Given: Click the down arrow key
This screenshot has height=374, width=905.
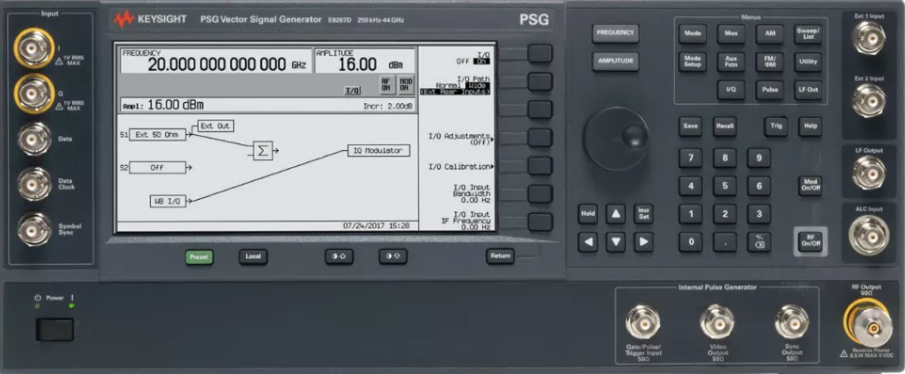Looking at the screenshot, I should (615, 242).
